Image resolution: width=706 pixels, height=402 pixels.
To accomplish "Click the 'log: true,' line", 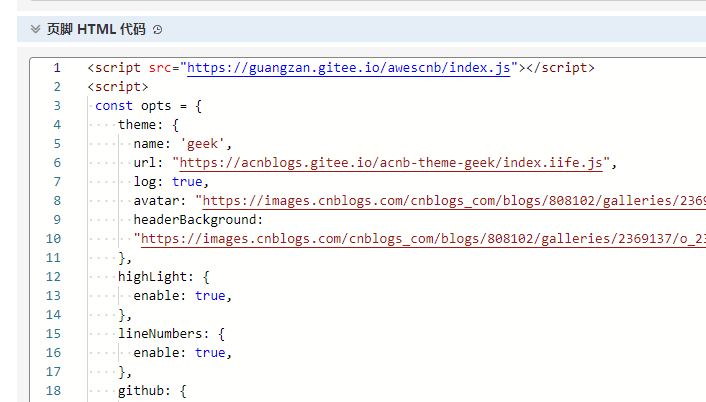I will pyautogui.click(x=171, y=181).
